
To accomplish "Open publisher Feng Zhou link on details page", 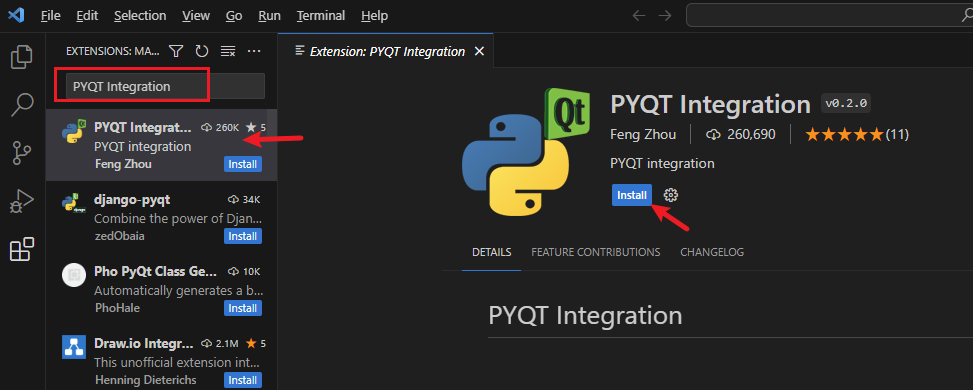I will (x=643, y=134).
